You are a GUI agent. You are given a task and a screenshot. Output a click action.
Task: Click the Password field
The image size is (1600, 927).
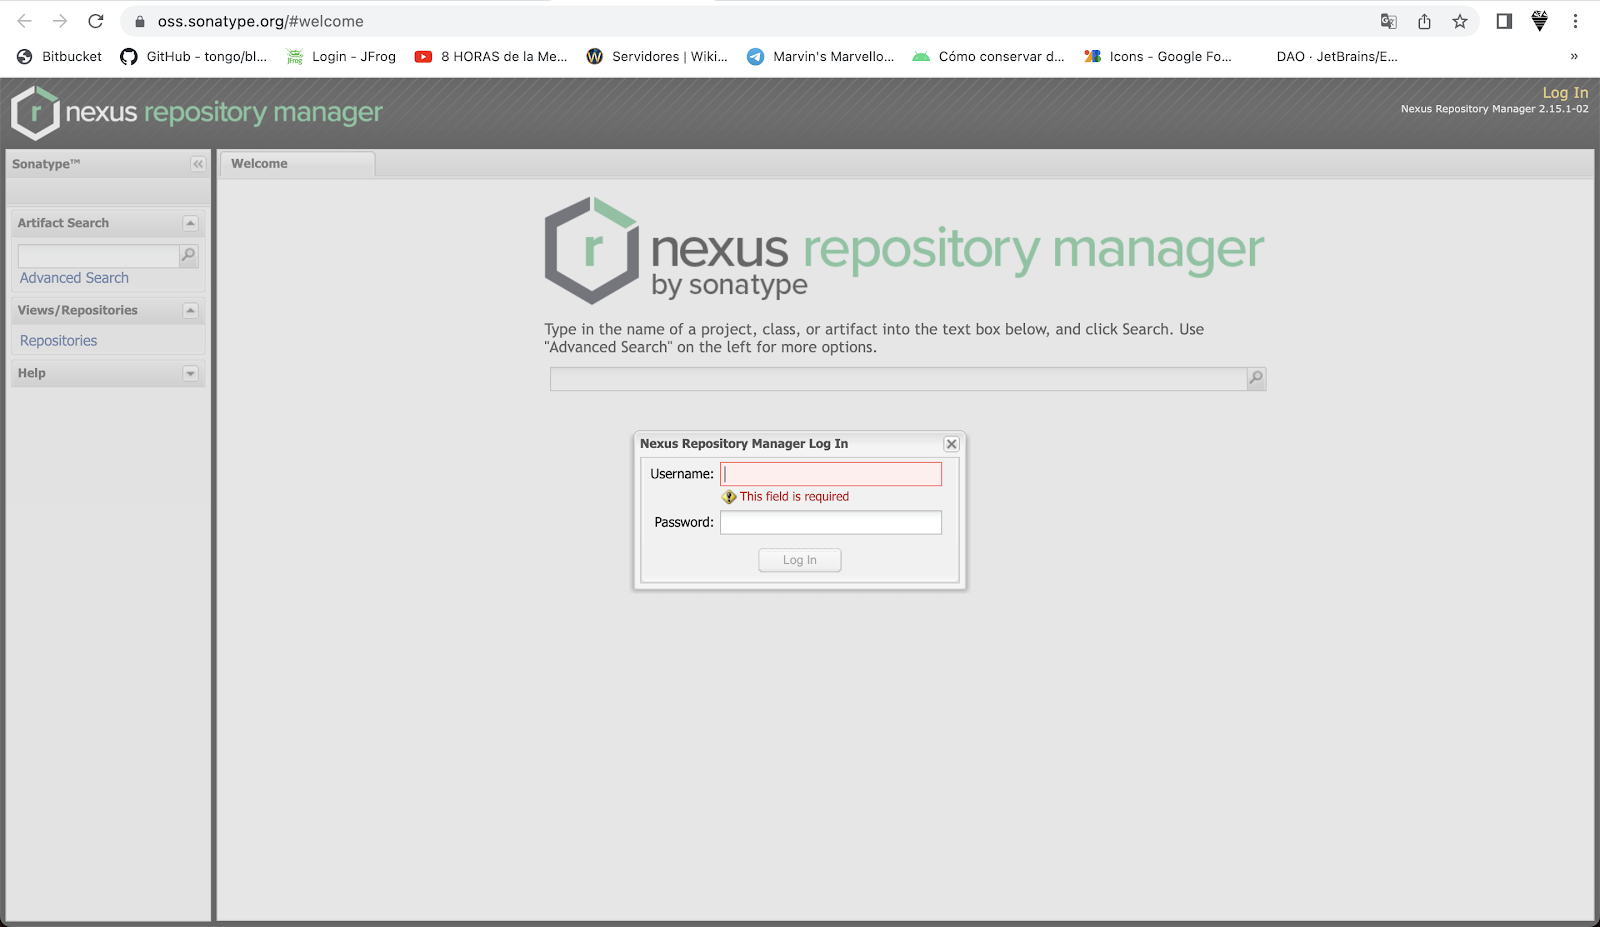(831, 522)
